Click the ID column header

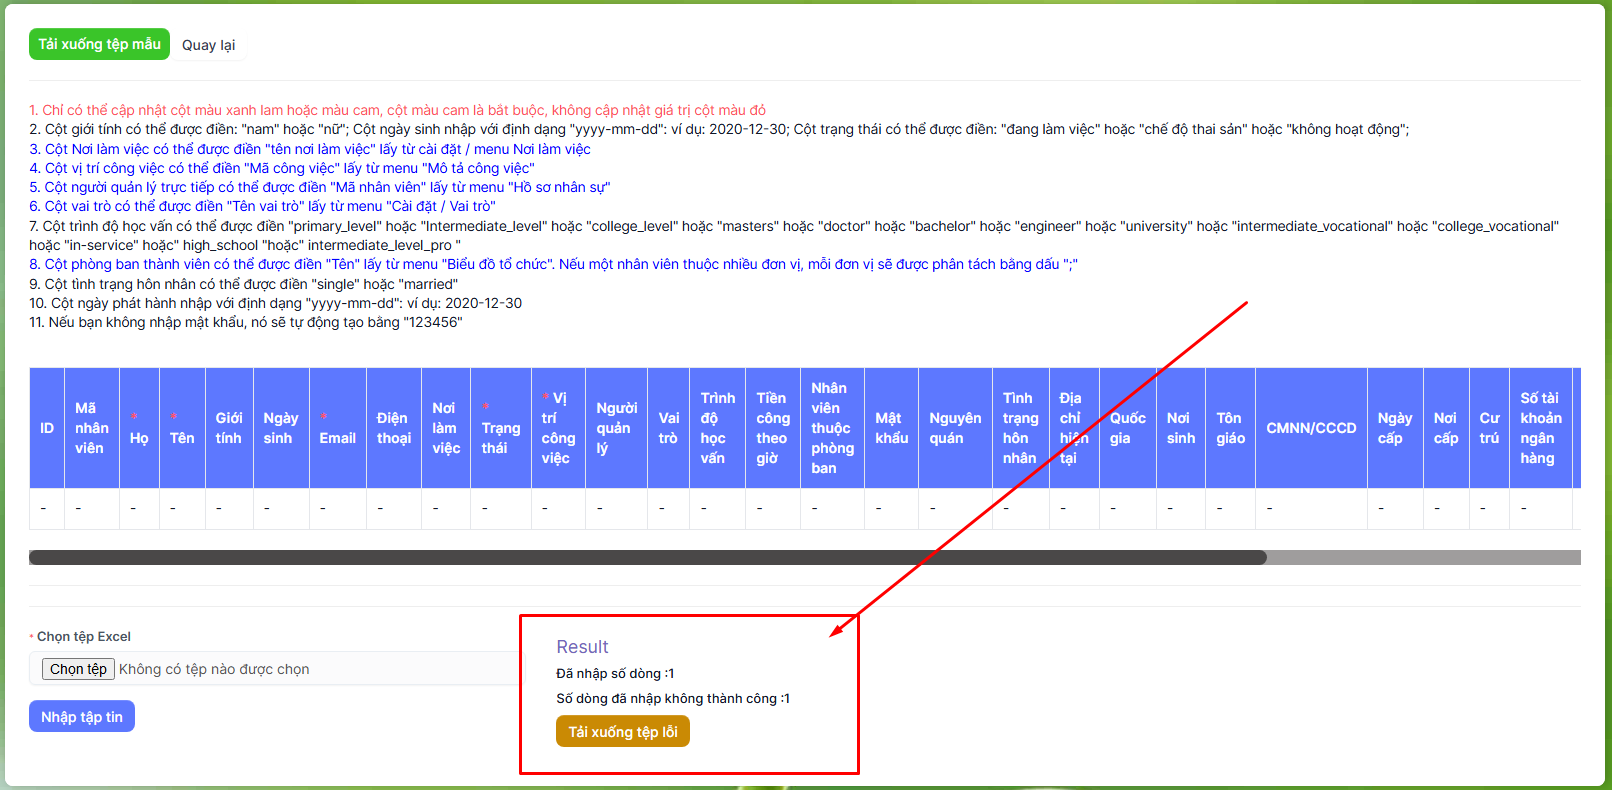point(47,428)
